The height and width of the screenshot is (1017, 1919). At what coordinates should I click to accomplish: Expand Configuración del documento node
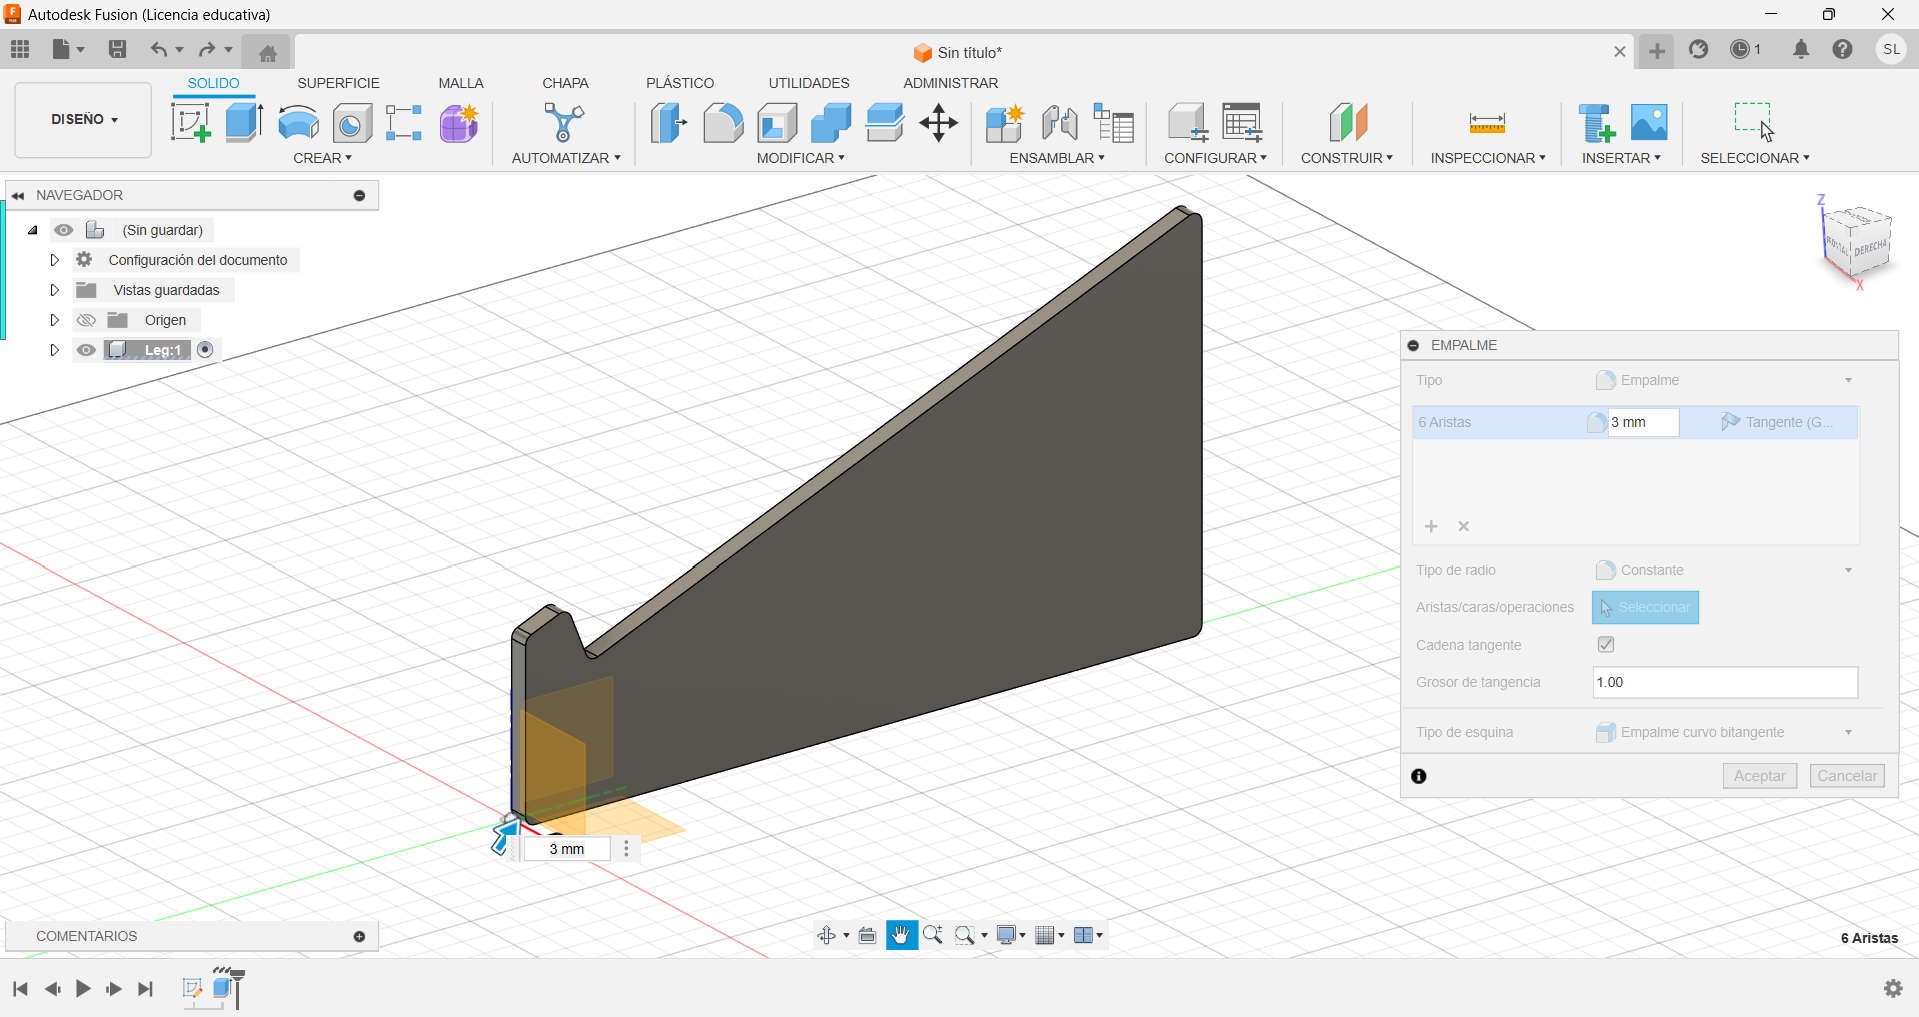55,260
